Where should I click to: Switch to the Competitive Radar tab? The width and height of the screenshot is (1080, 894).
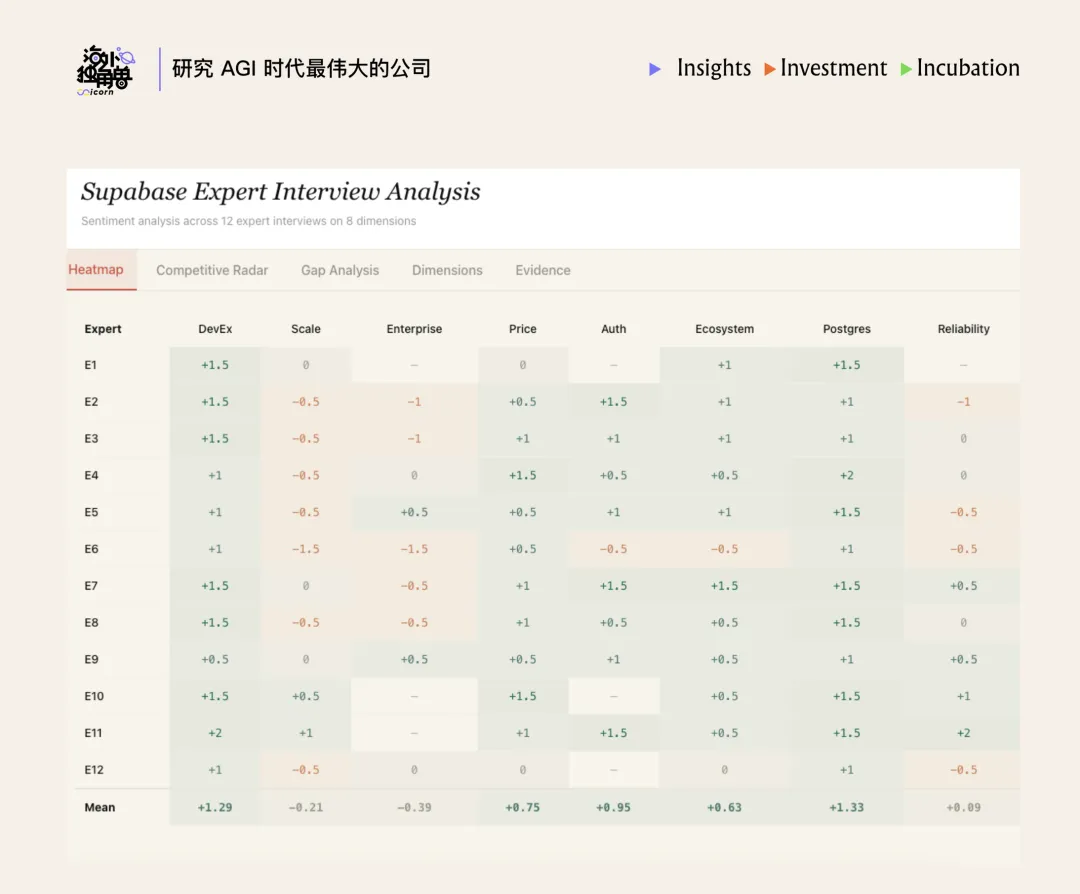(x=212, y=270)
